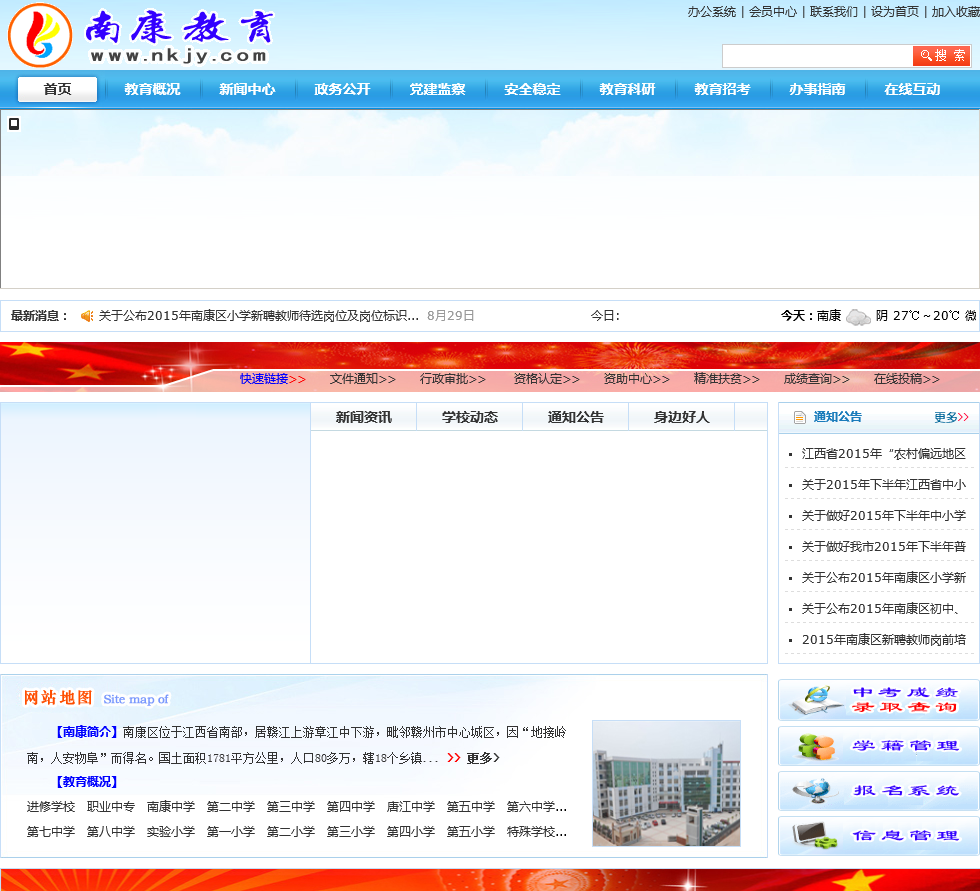Switch to the 学校动态 tab
The image size is (980, 891).
point(469,417)
